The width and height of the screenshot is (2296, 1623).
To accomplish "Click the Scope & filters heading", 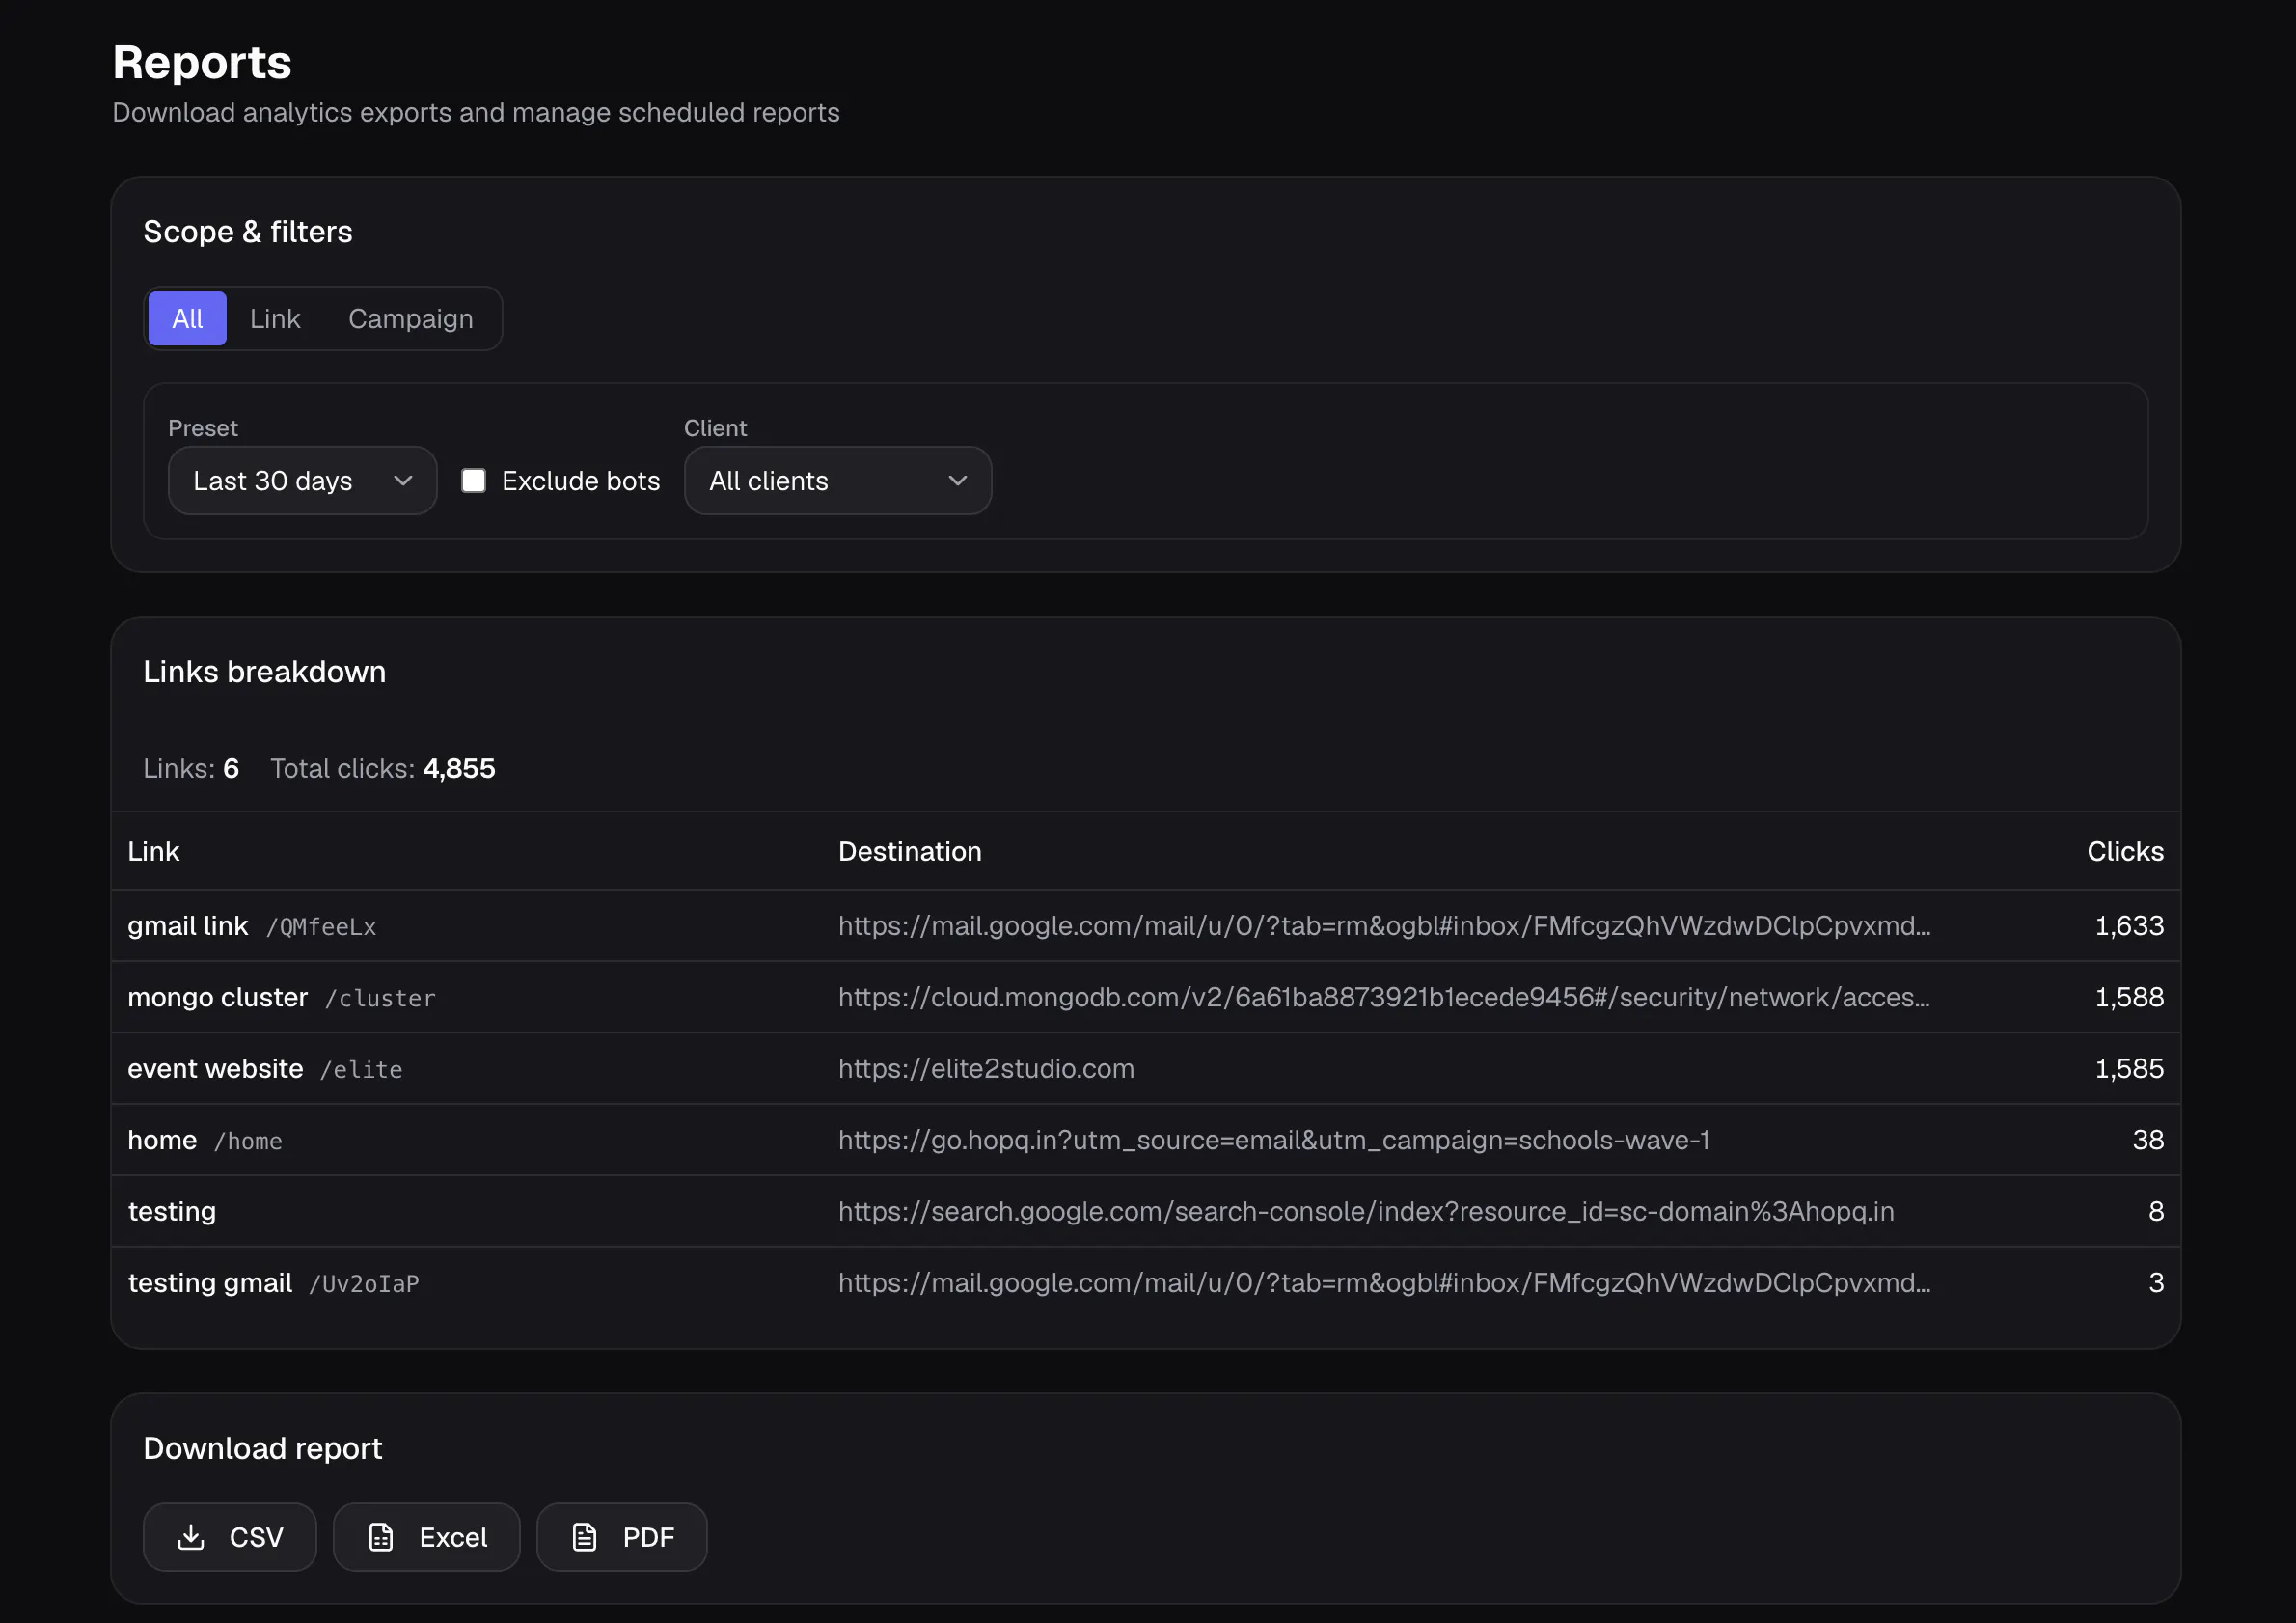I will pyautogui.click(x=248, y=232).
